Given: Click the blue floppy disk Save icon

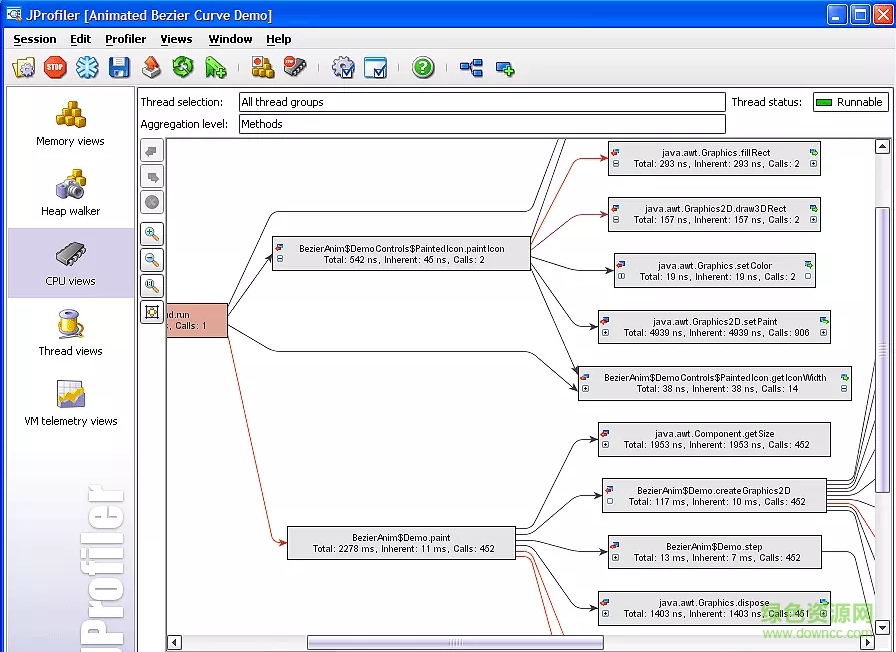Looking at the screenshot, I should 119,68.
